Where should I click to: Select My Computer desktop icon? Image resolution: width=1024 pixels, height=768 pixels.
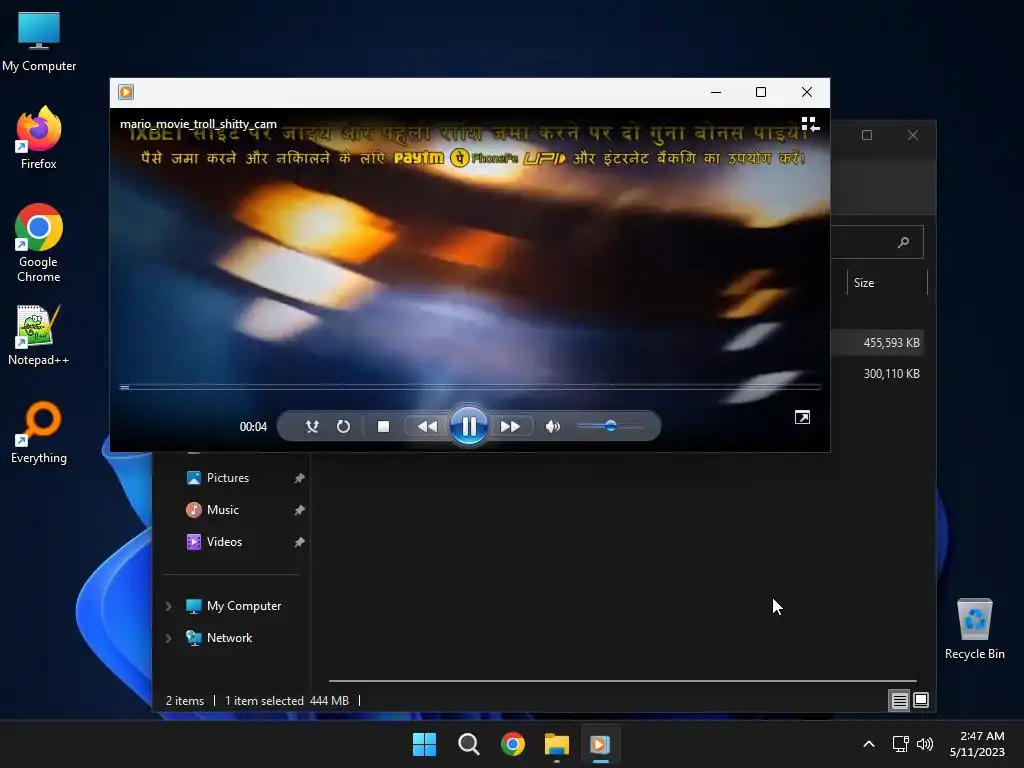click(x=39, y=42)
